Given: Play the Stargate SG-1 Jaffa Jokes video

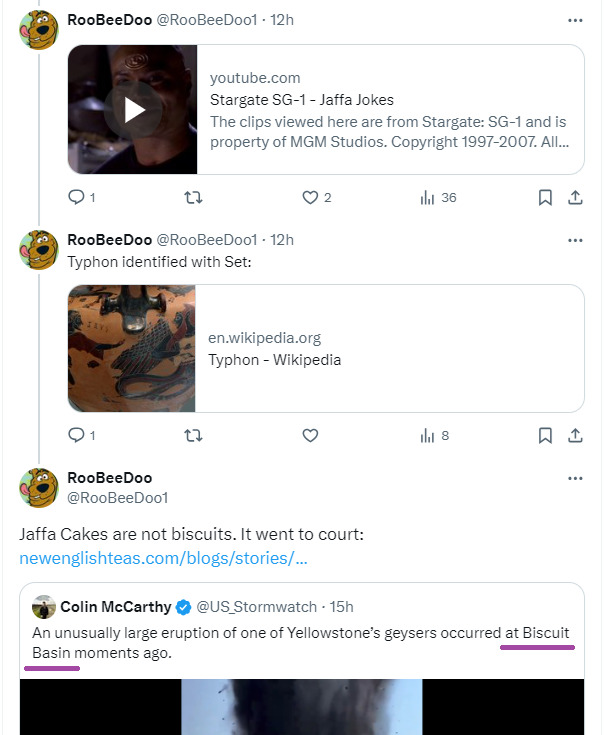Looking at the screenshot, I should click(134, 110).
